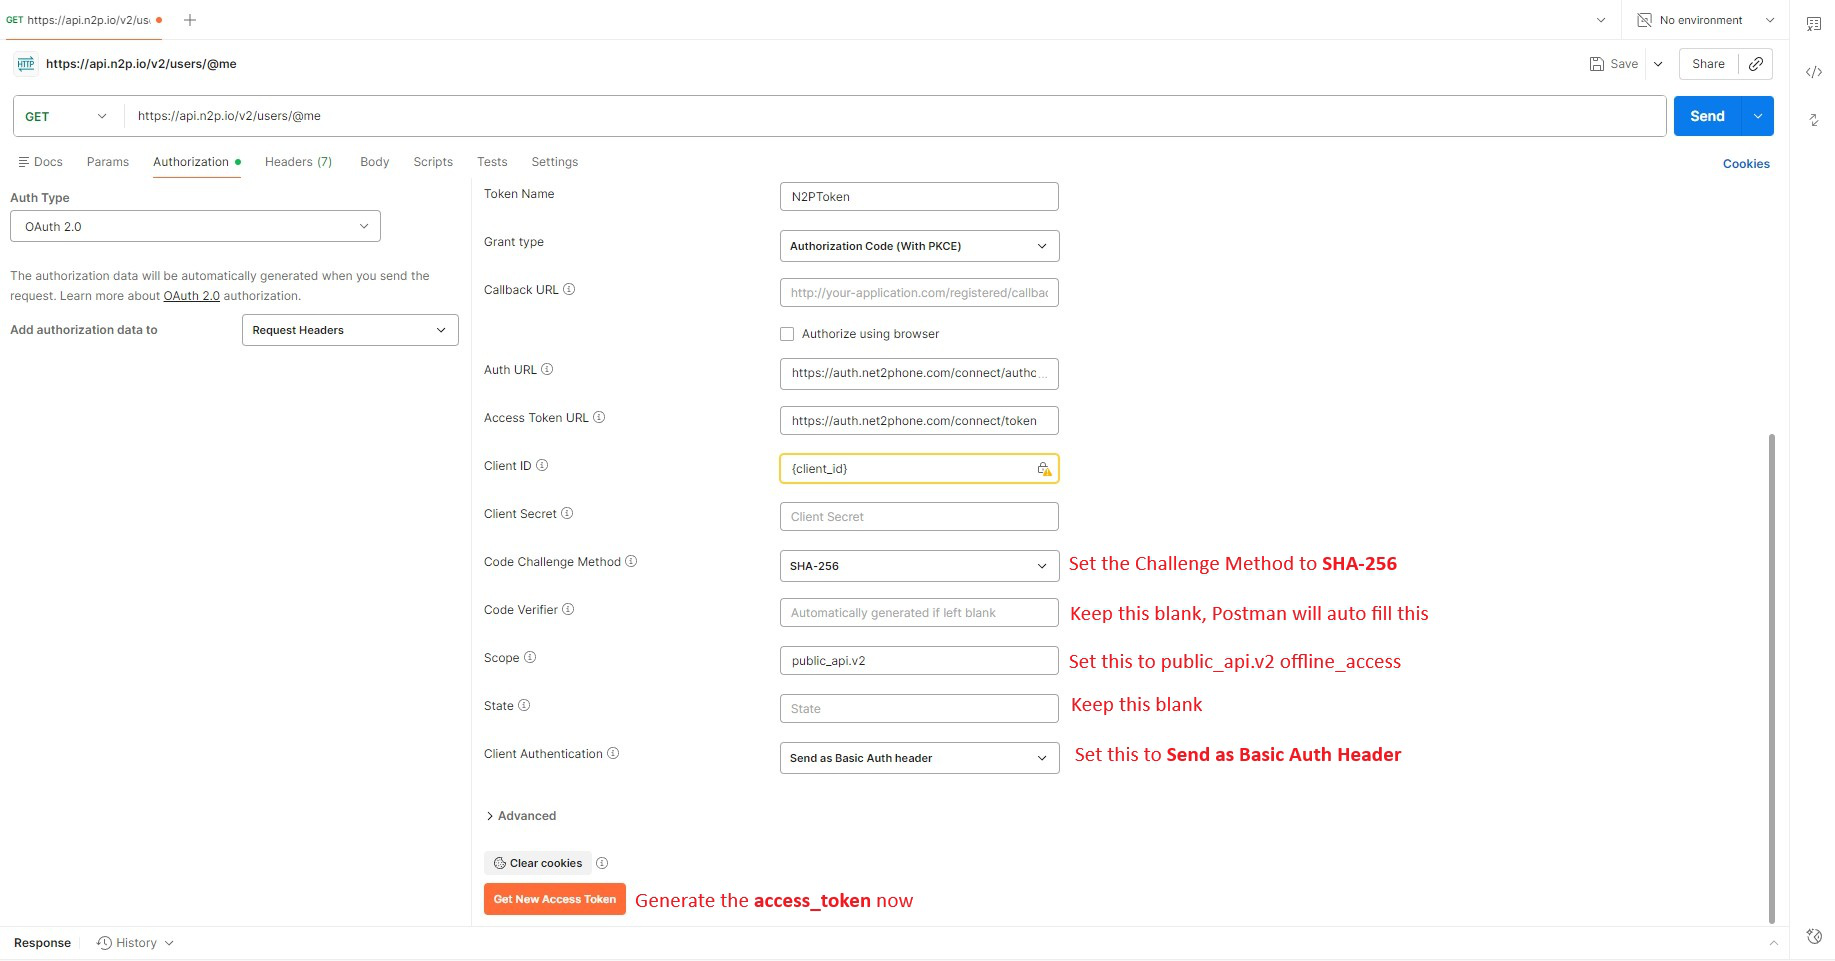This screenshot has height=961, width=1835.
Task: Show info for Code Challenge Method
Action: [x=631, y=562]
